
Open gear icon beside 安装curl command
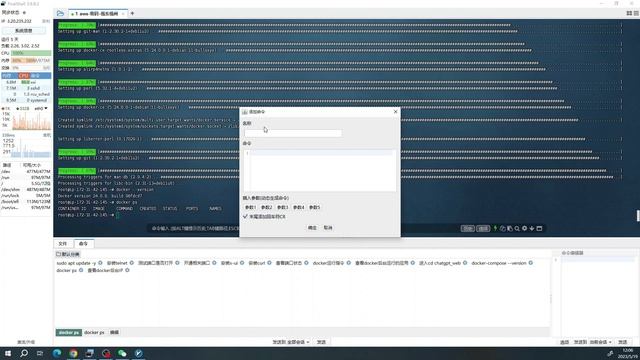[x=269, y=263]
